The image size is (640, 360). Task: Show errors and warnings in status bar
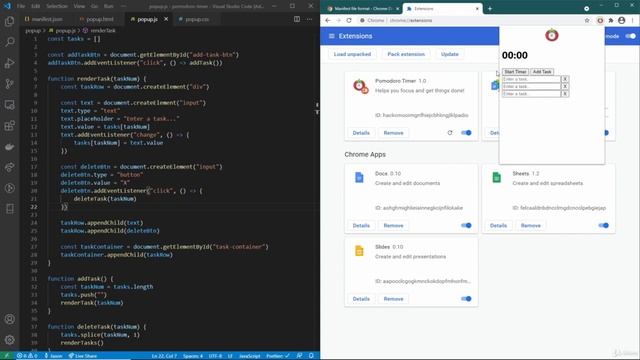click(27, 356)
